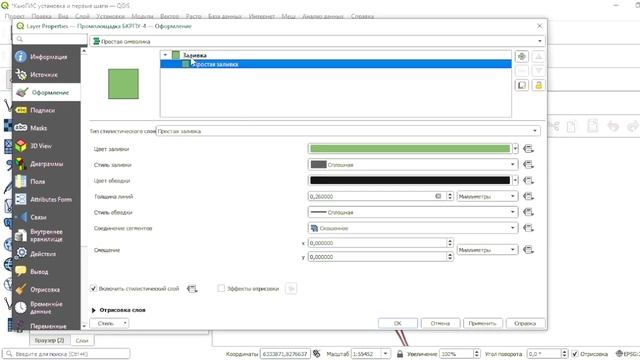
Task: Enable Эффекты отрисовки checkbox
Action: tap(221, 289)
